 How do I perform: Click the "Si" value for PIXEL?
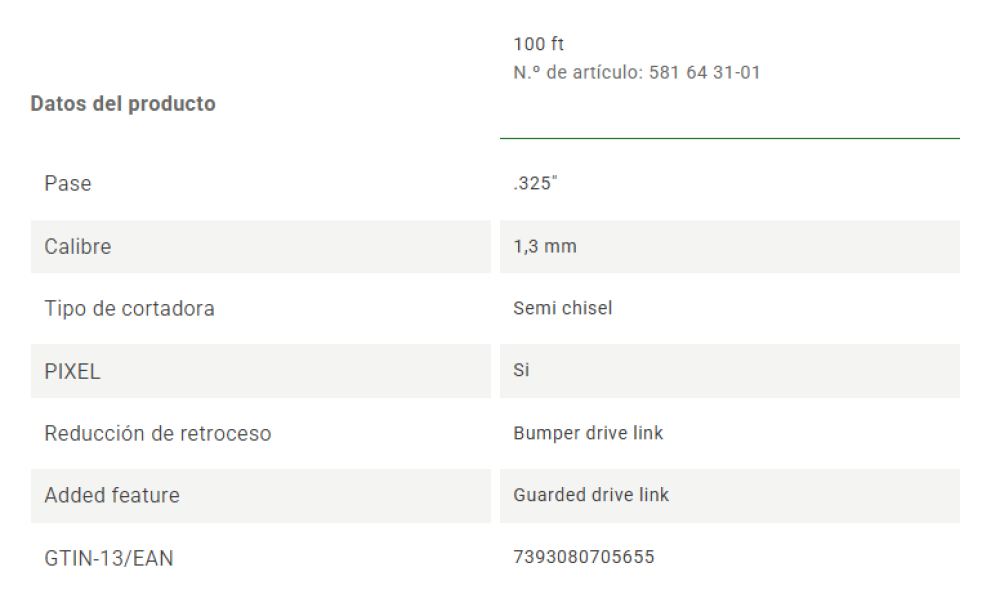[x=521, y=371]
